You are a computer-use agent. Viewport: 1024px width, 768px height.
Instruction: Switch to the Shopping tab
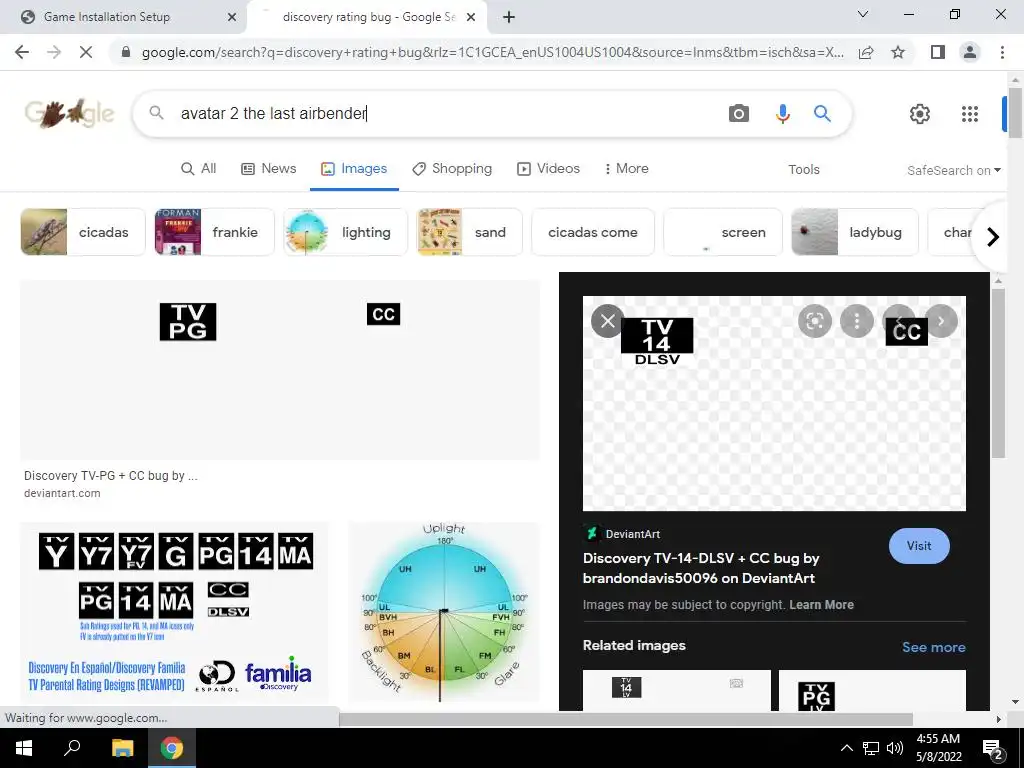[452, 168]
